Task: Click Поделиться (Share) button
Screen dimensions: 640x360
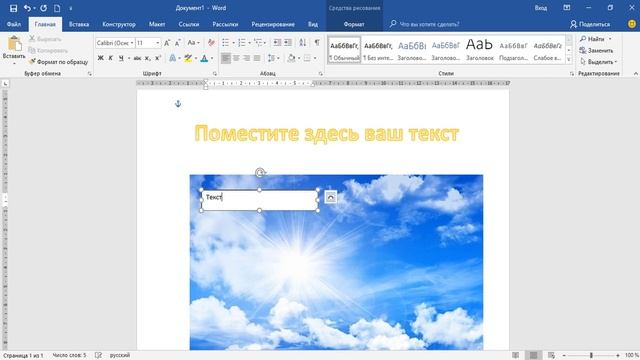Action: tap(590, 24)
